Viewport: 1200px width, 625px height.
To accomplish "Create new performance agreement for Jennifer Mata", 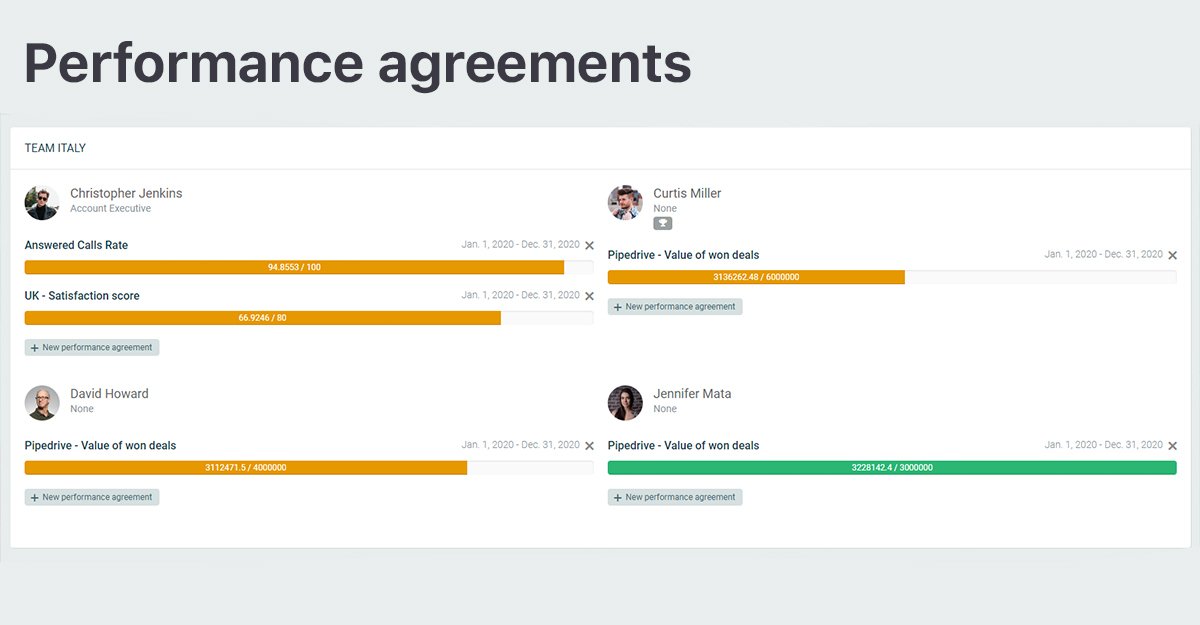I will pyautogui.click(x=675, y=497).
